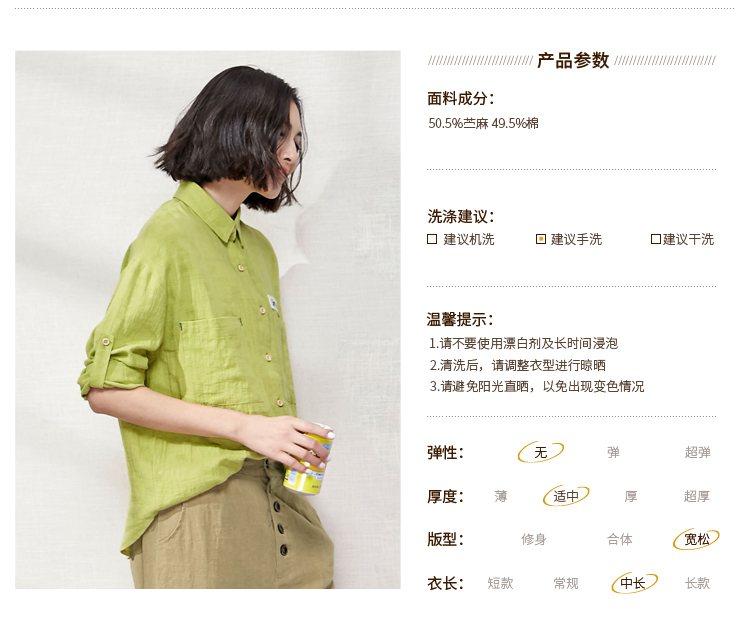
Task: Toggle the 建议手洗 checkbox
Action: tap(541, 239)
